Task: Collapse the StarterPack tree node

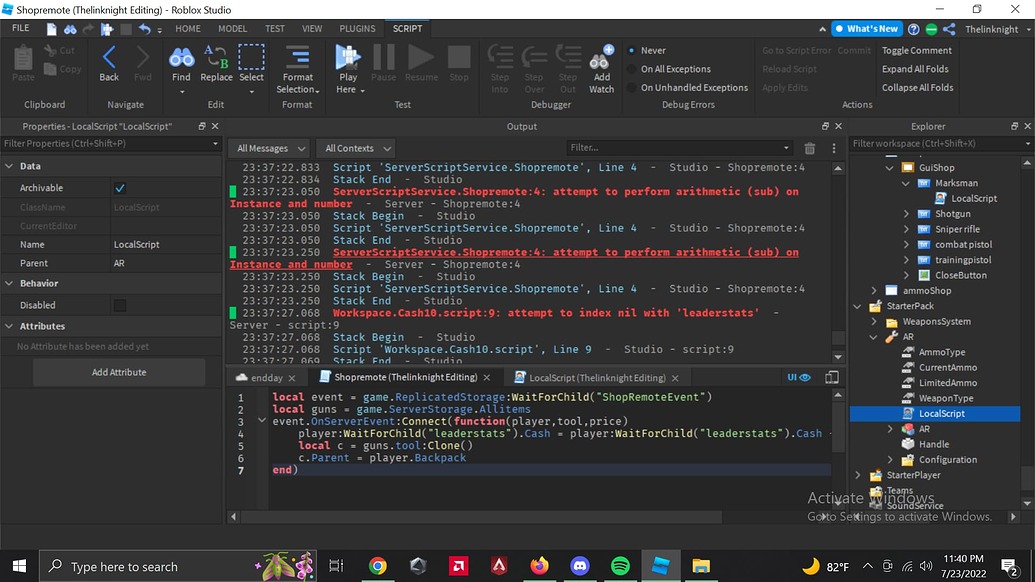Action: 857,306
